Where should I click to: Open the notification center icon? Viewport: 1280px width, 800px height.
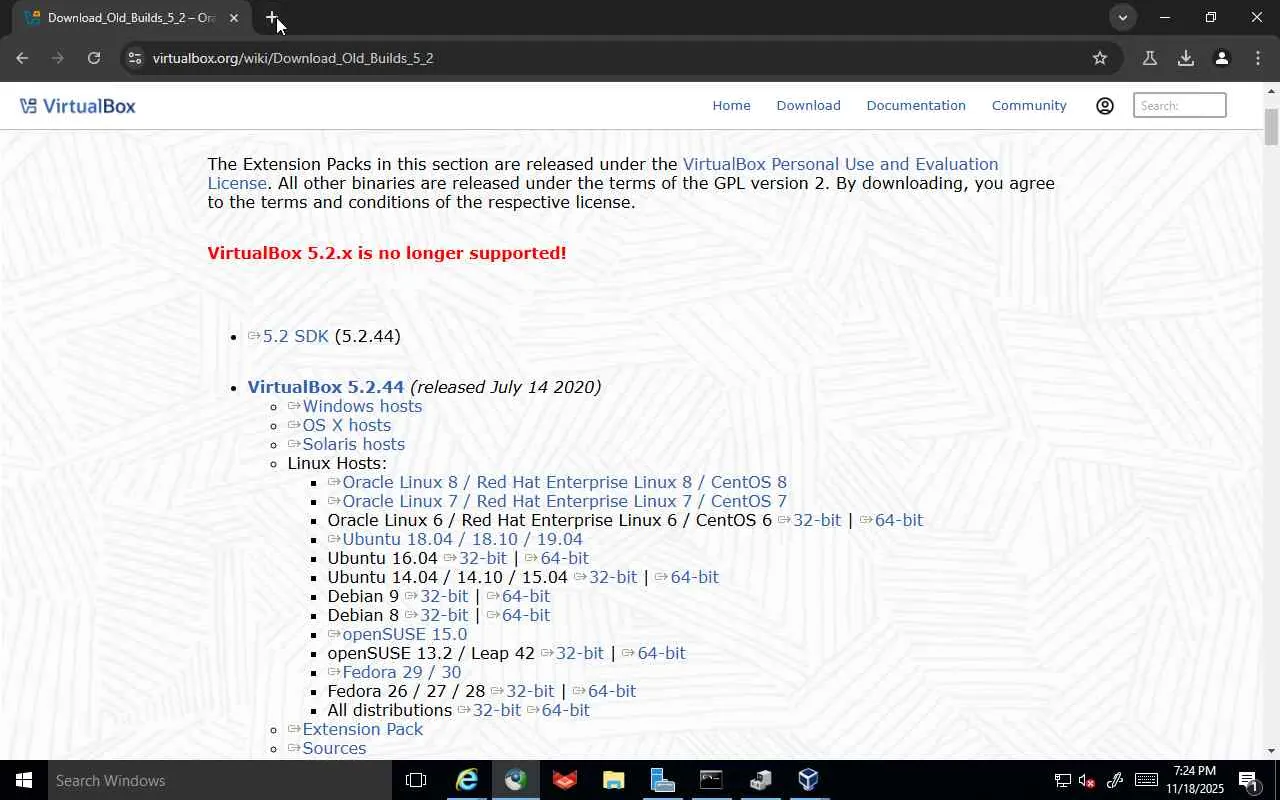pyautogui.click(x=1248, y=780)
